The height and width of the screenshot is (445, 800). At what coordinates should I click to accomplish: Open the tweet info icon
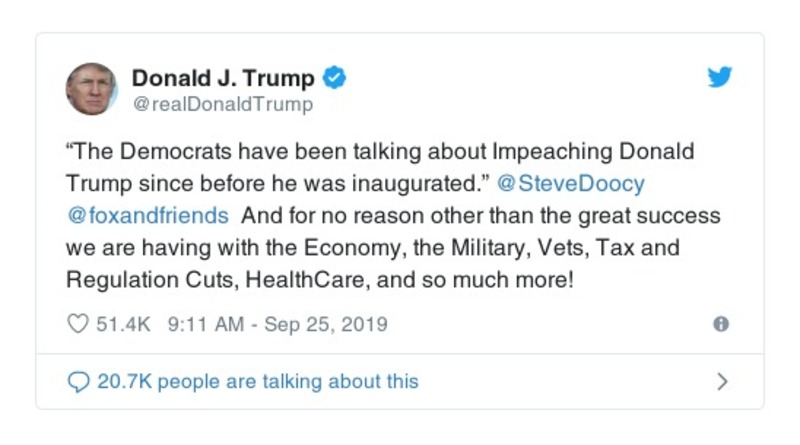[720, 324]
